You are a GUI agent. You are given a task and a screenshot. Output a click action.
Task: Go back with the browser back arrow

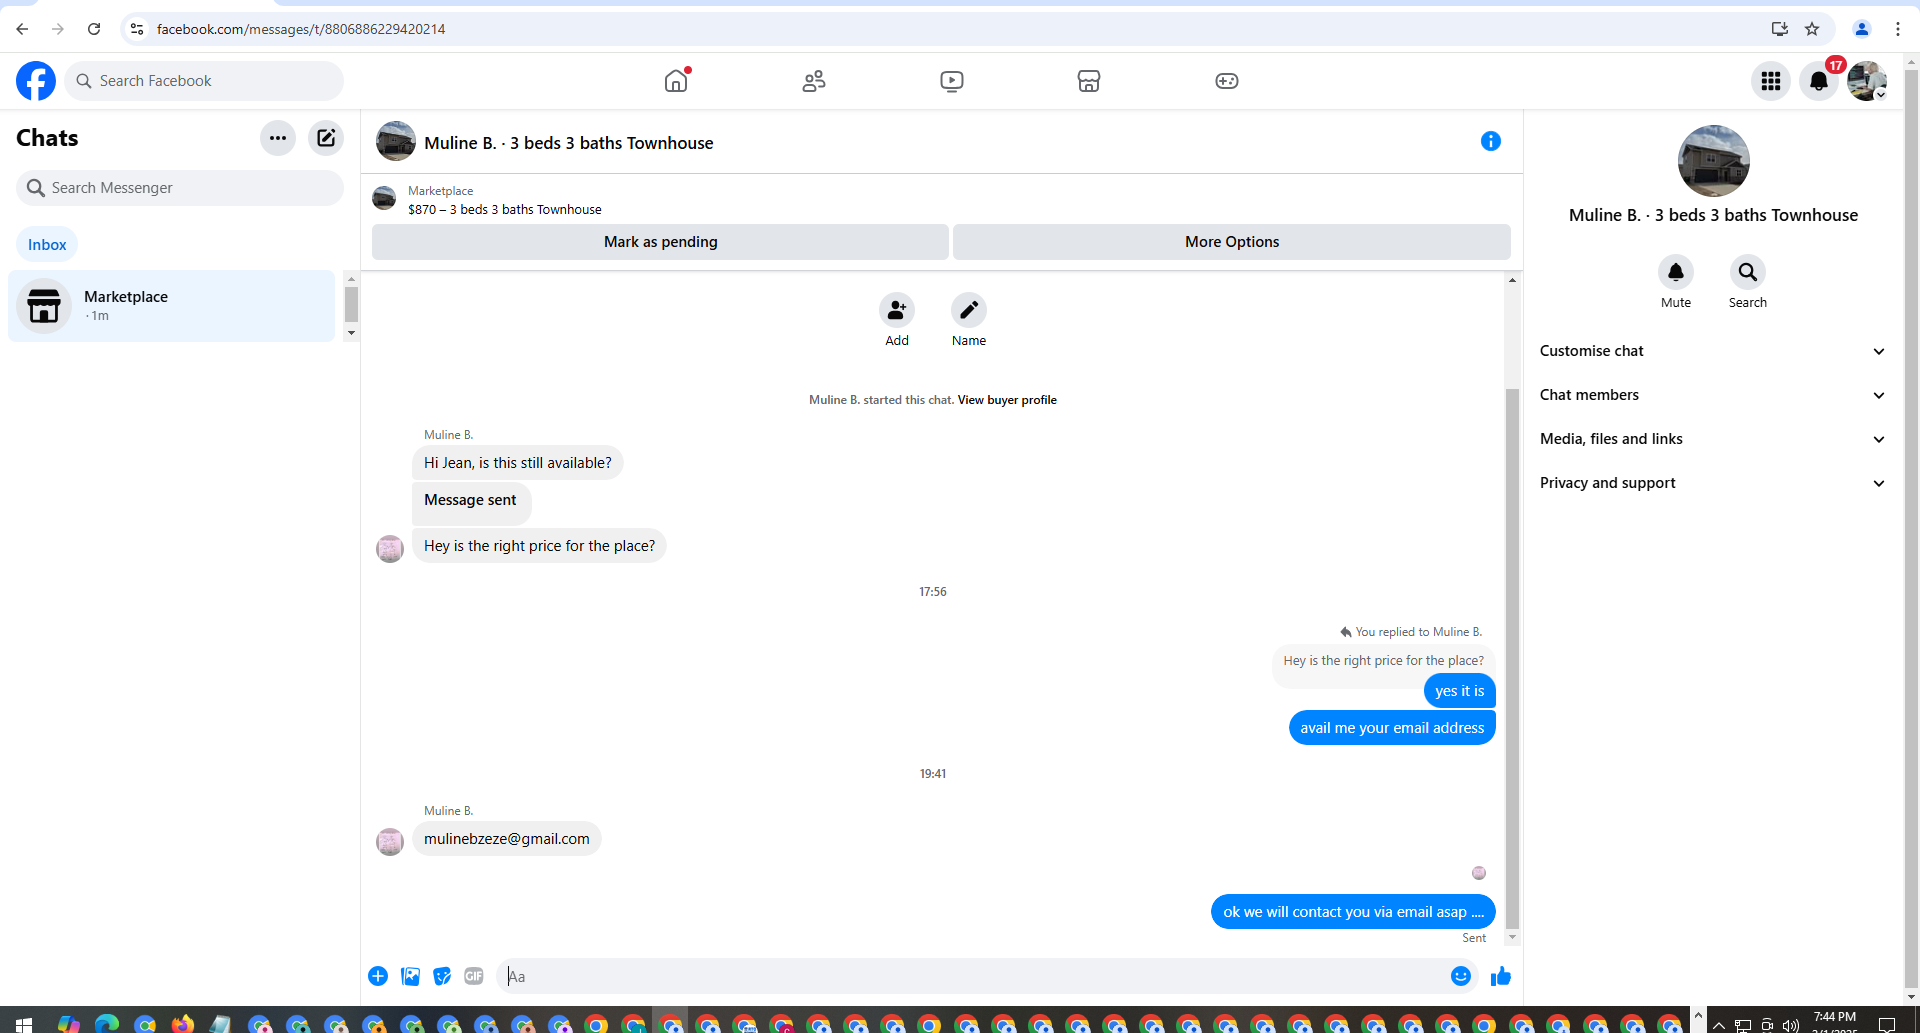[22, 29]
